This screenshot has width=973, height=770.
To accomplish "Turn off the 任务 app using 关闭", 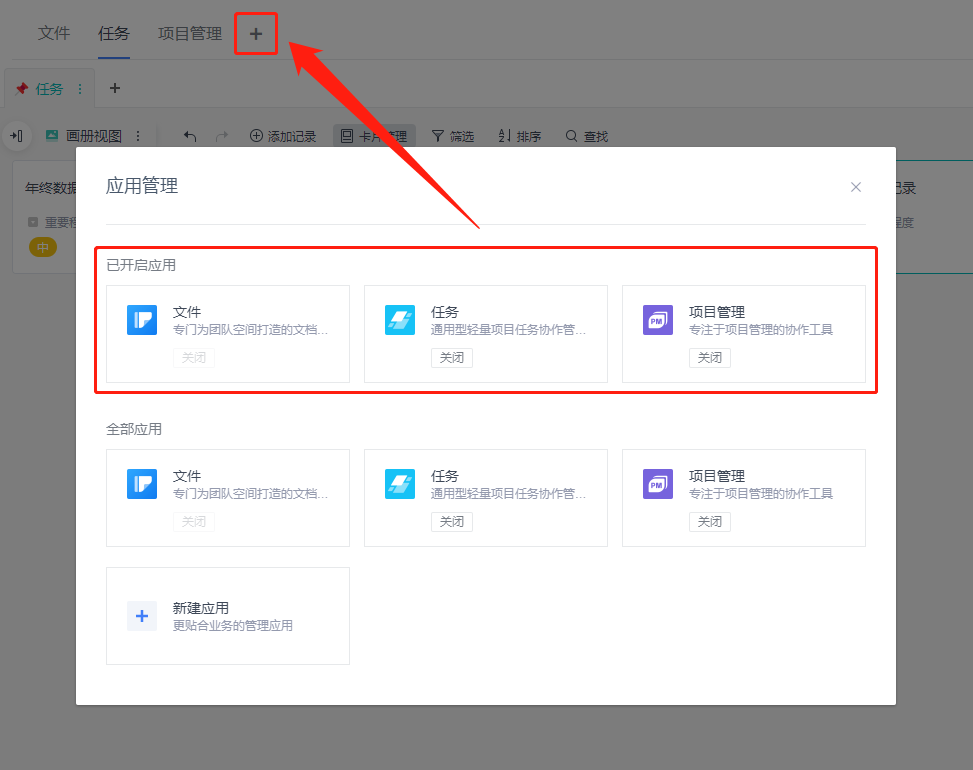I will coord(451,357).
